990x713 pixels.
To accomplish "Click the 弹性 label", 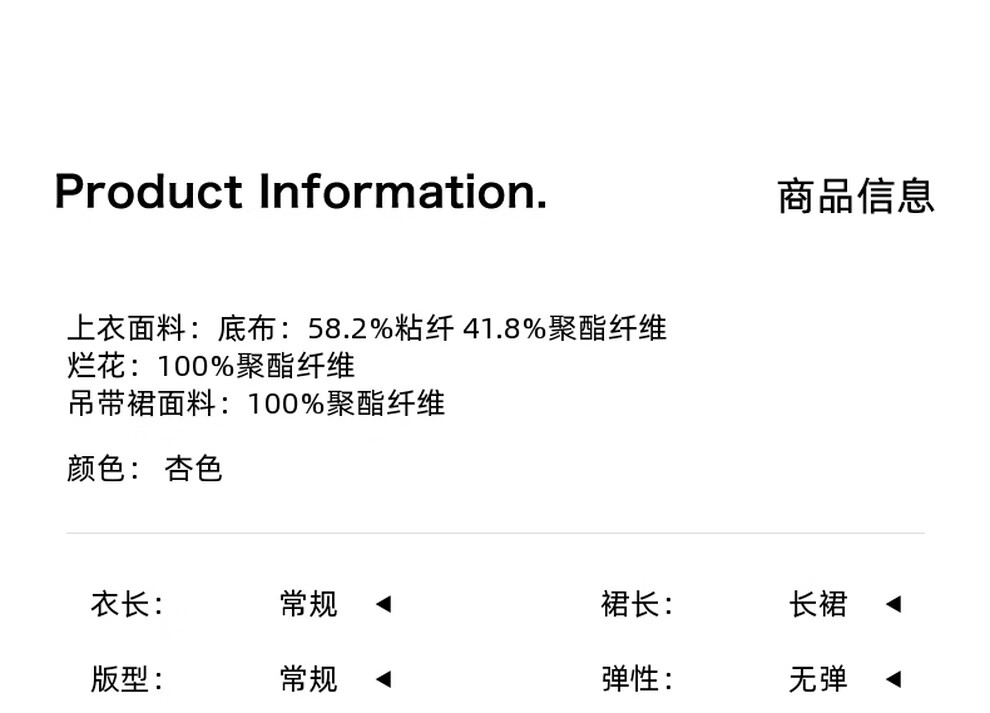I will (636, 680).
